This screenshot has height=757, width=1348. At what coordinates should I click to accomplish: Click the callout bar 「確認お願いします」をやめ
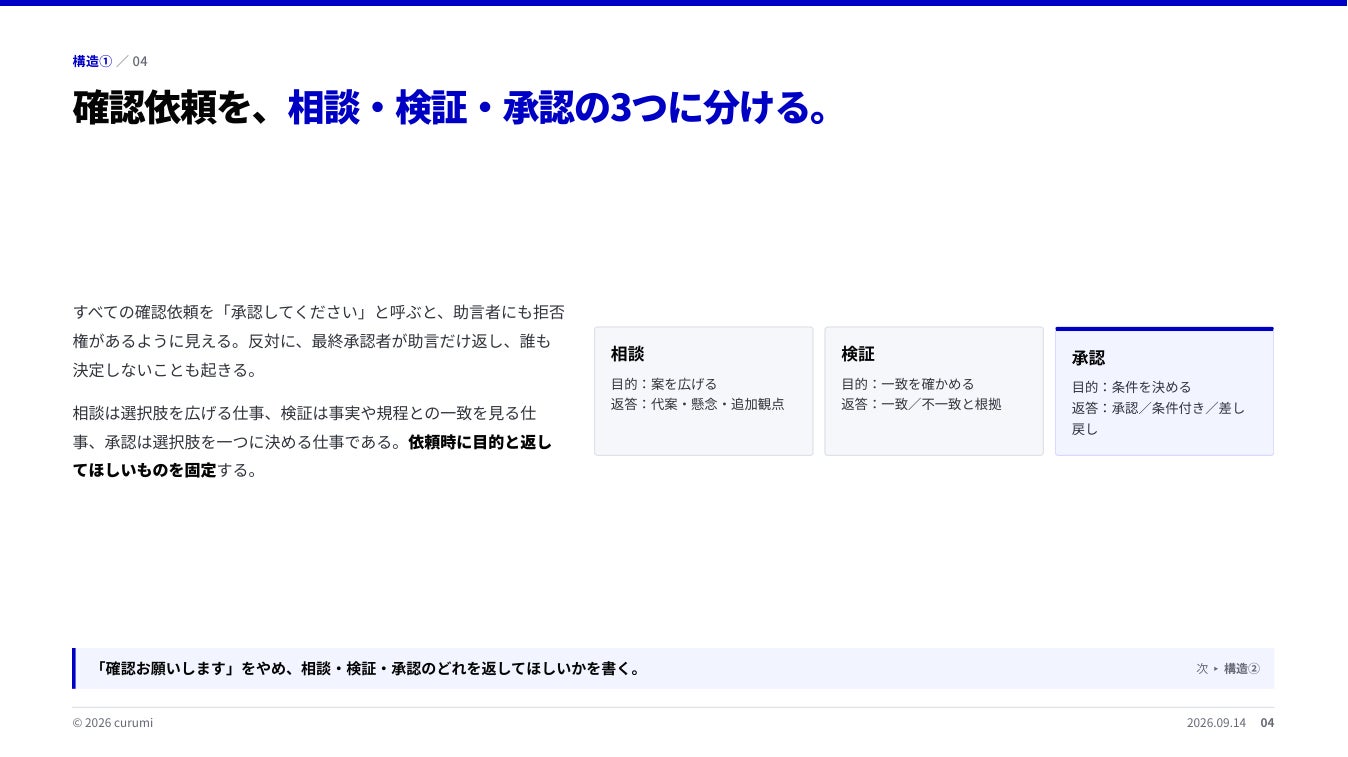(x=673, y=668)
